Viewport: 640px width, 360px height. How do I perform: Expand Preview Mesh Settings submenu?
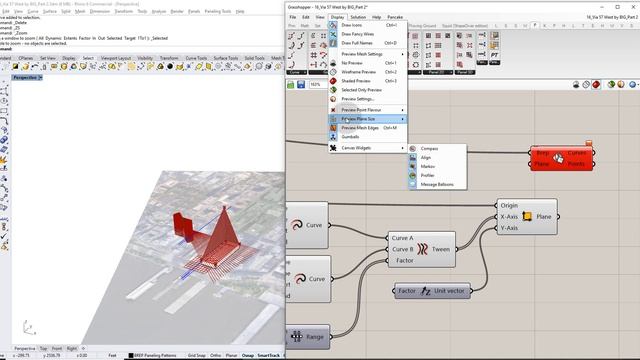(368, 54)
